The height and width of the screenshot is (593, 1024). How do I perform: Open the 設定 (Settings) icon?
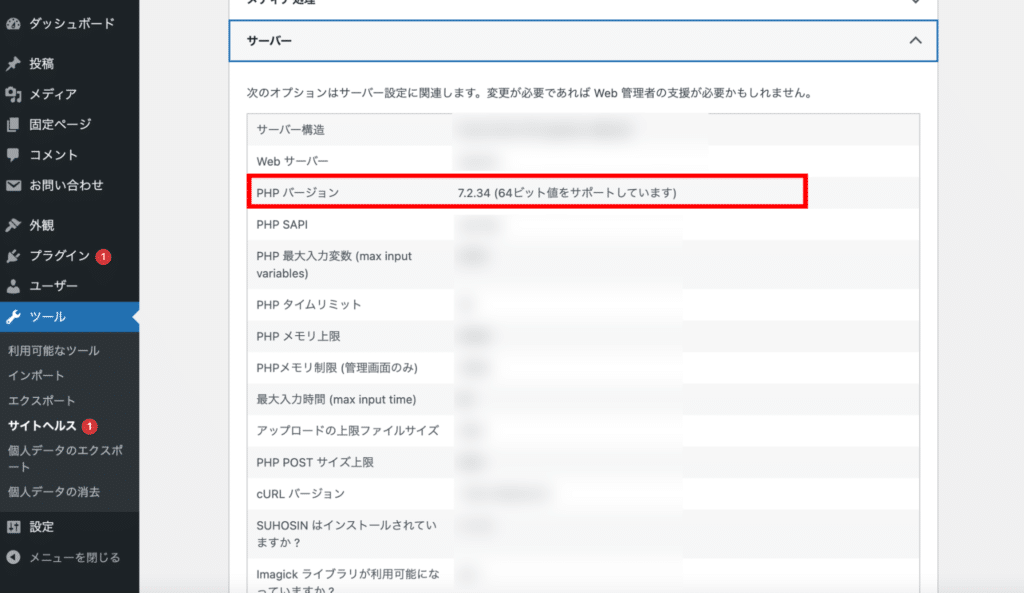click(13, 527)
